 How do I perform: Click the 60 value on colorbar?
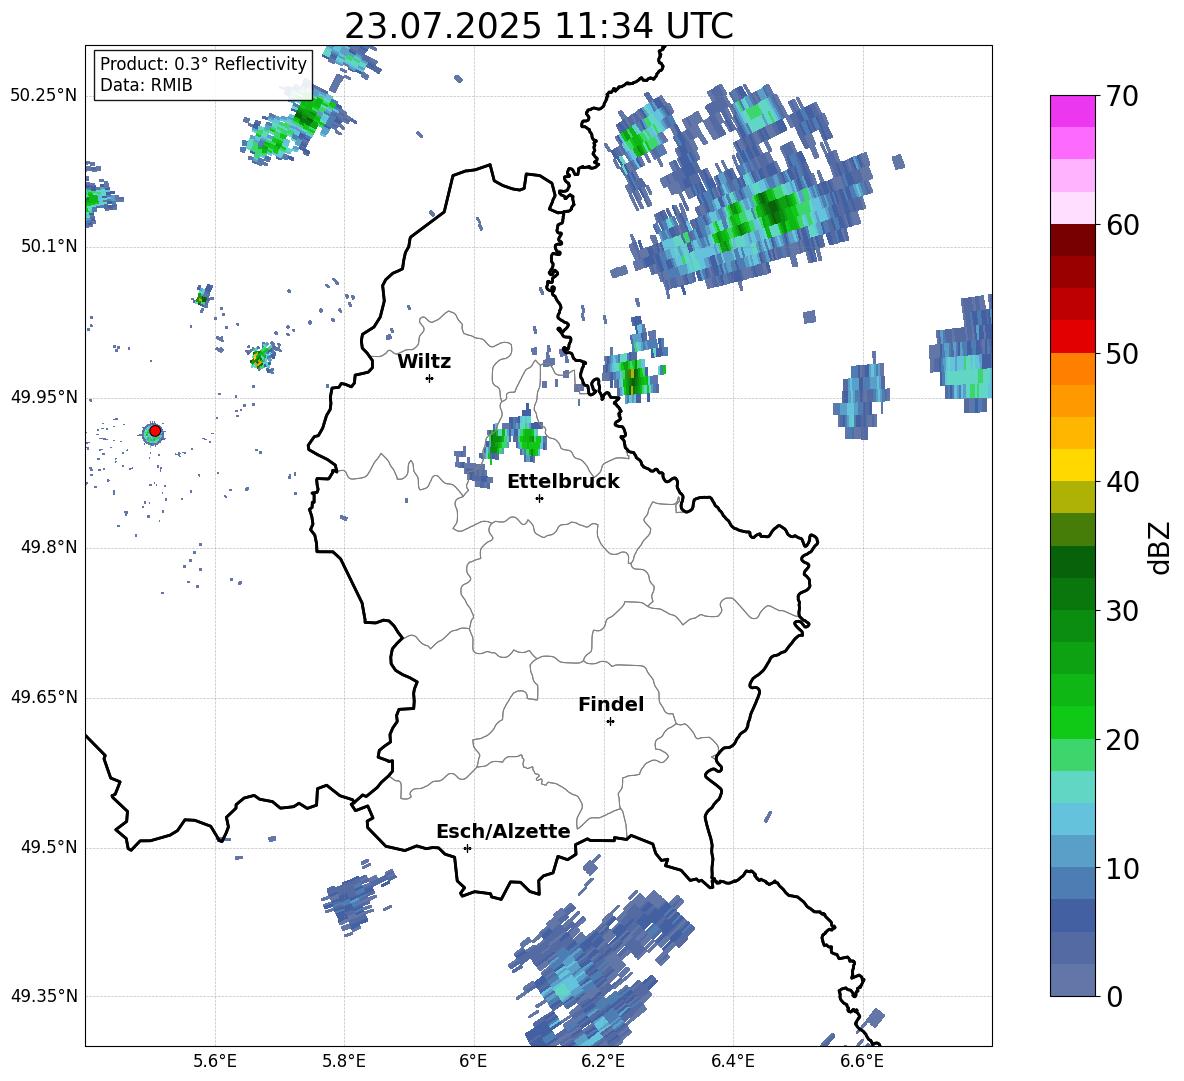pyautogui.click(x=1122, y=225)
